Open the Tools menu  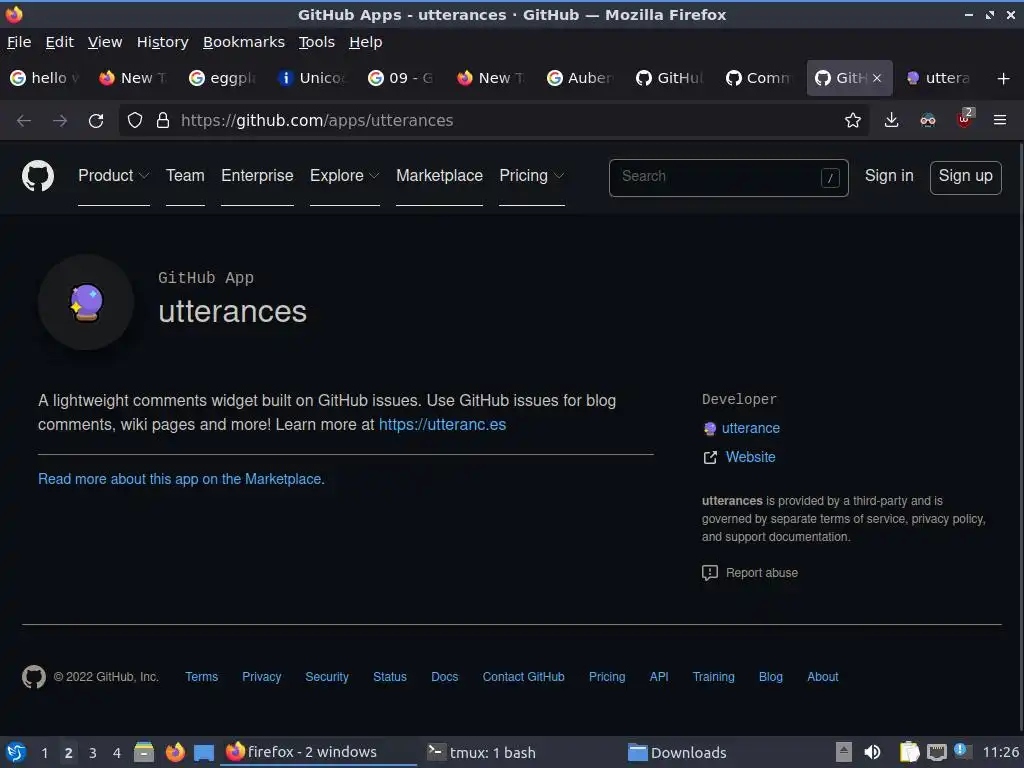(x=317, y=42)
